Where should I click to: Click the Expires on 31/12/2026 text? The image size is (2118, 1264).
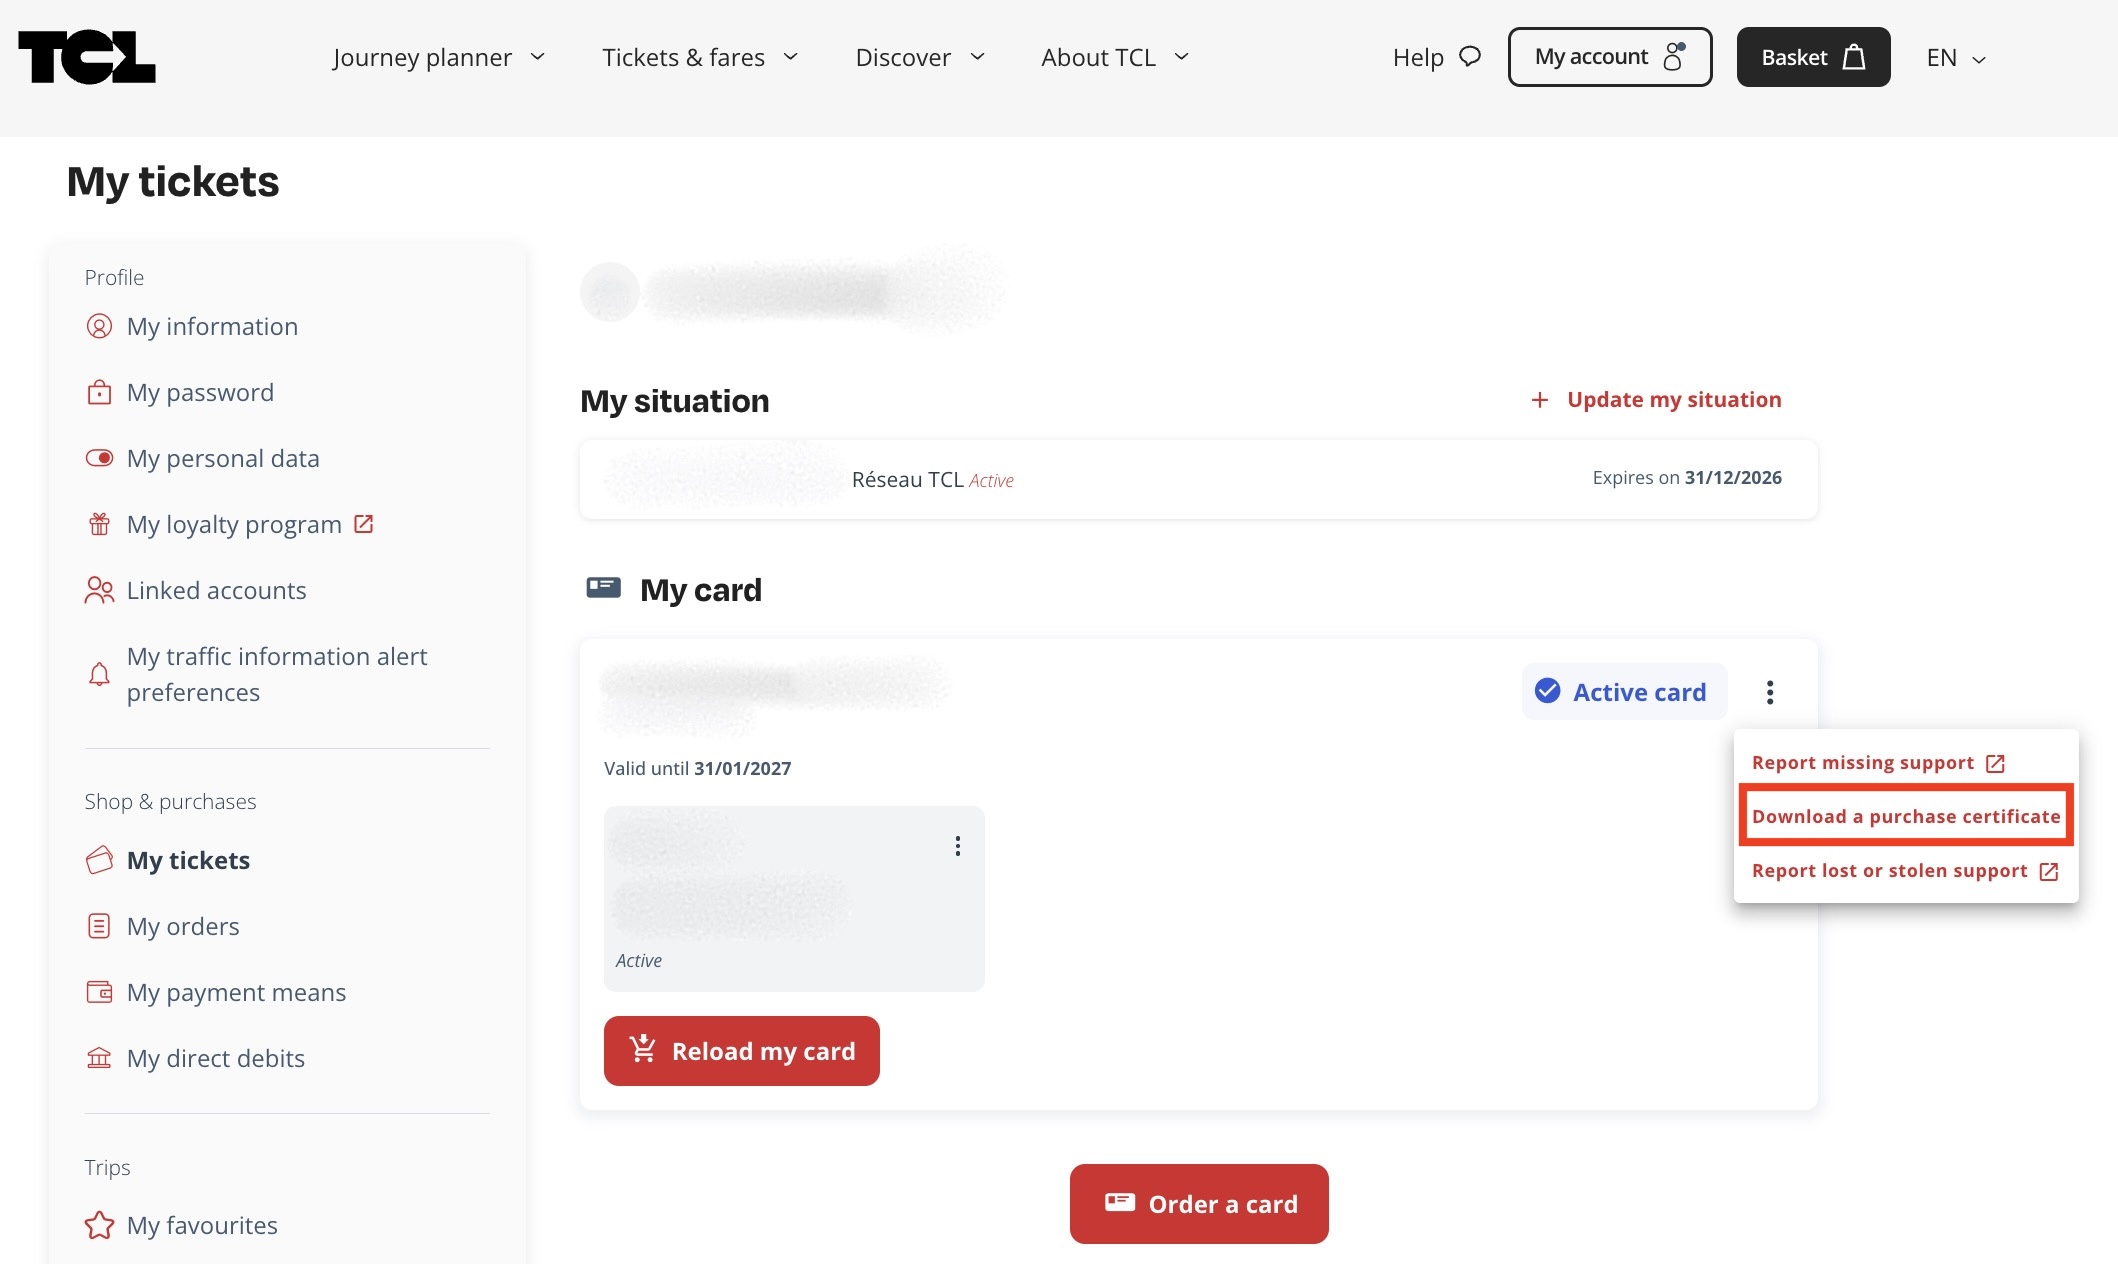[1687, 478]
